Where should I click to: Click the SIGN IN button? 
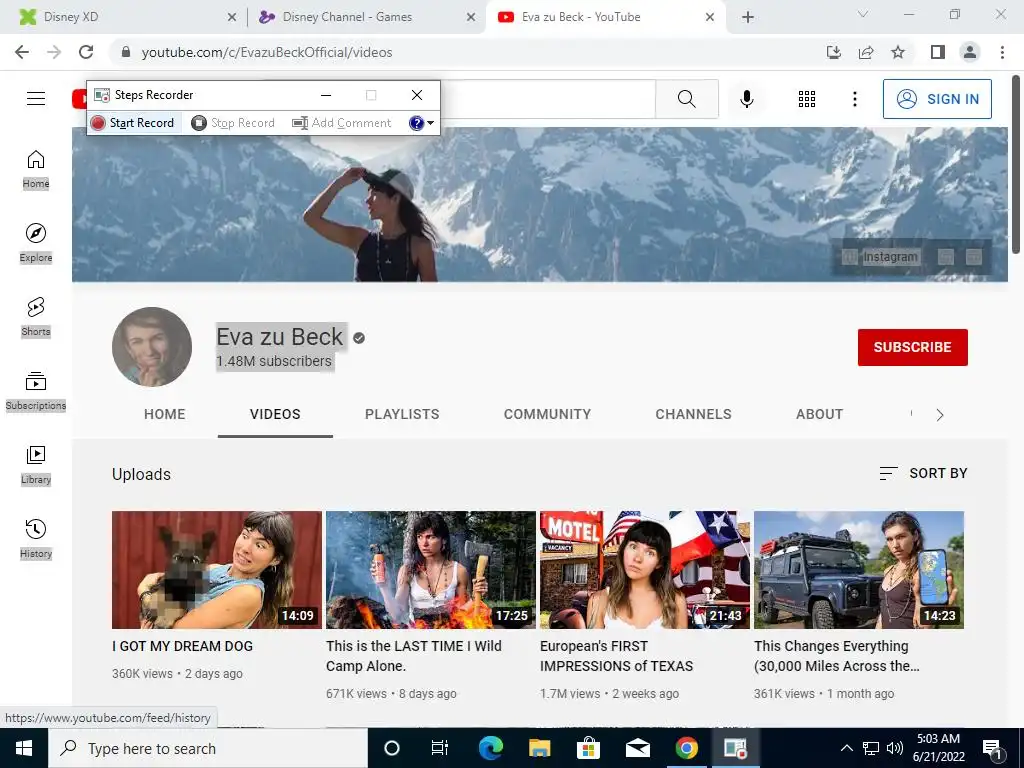[x=937, y=99]
